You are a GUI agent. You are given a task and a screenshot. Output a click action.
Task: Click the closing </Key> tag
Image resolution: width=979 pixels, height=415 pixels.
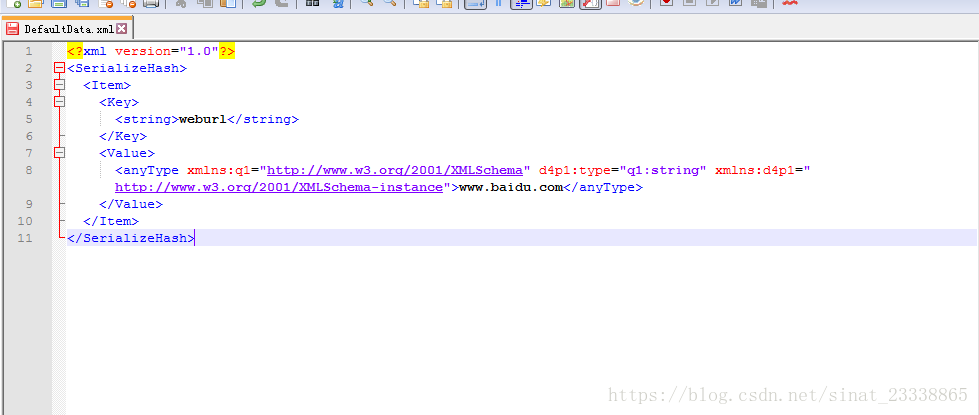[x=123, y=135]
